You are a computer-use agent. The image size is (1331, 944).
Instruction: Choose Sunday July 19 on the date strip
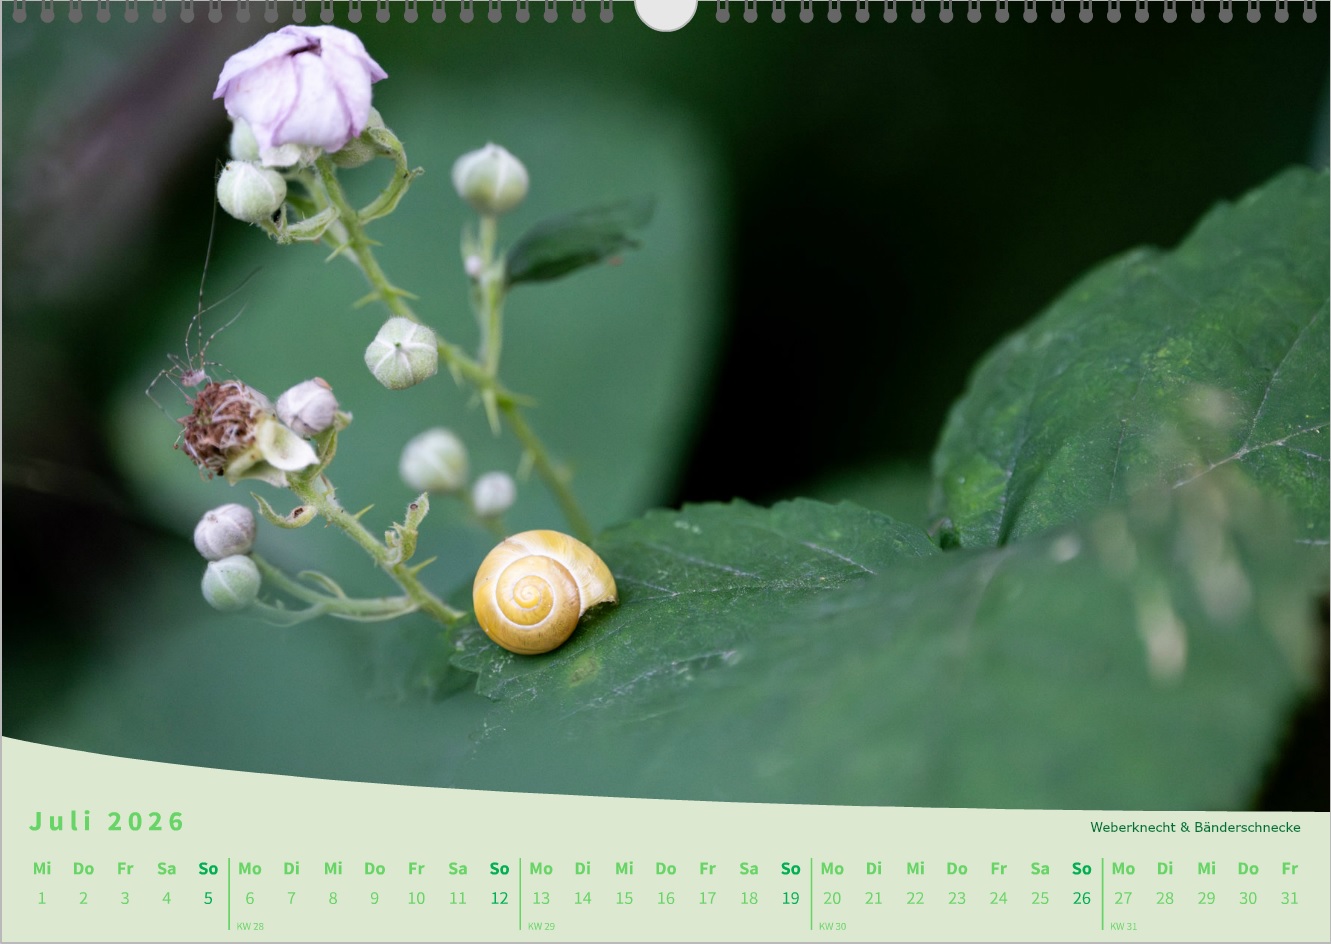790,898
